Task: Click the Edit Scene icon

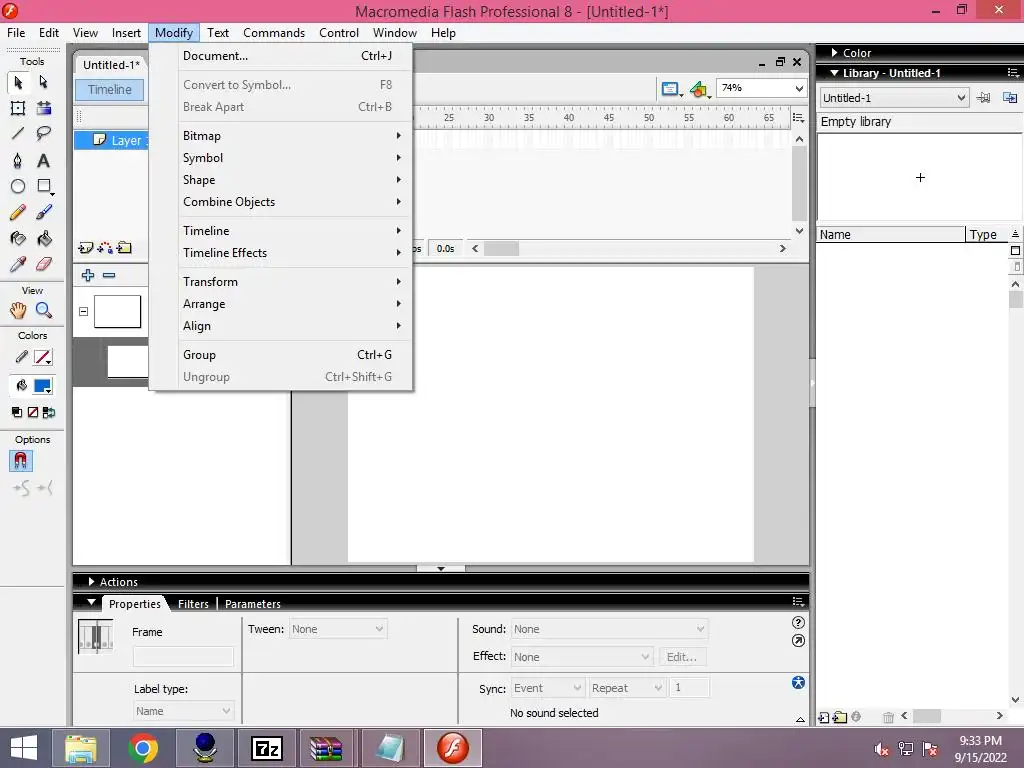Action: pos(671,89)
